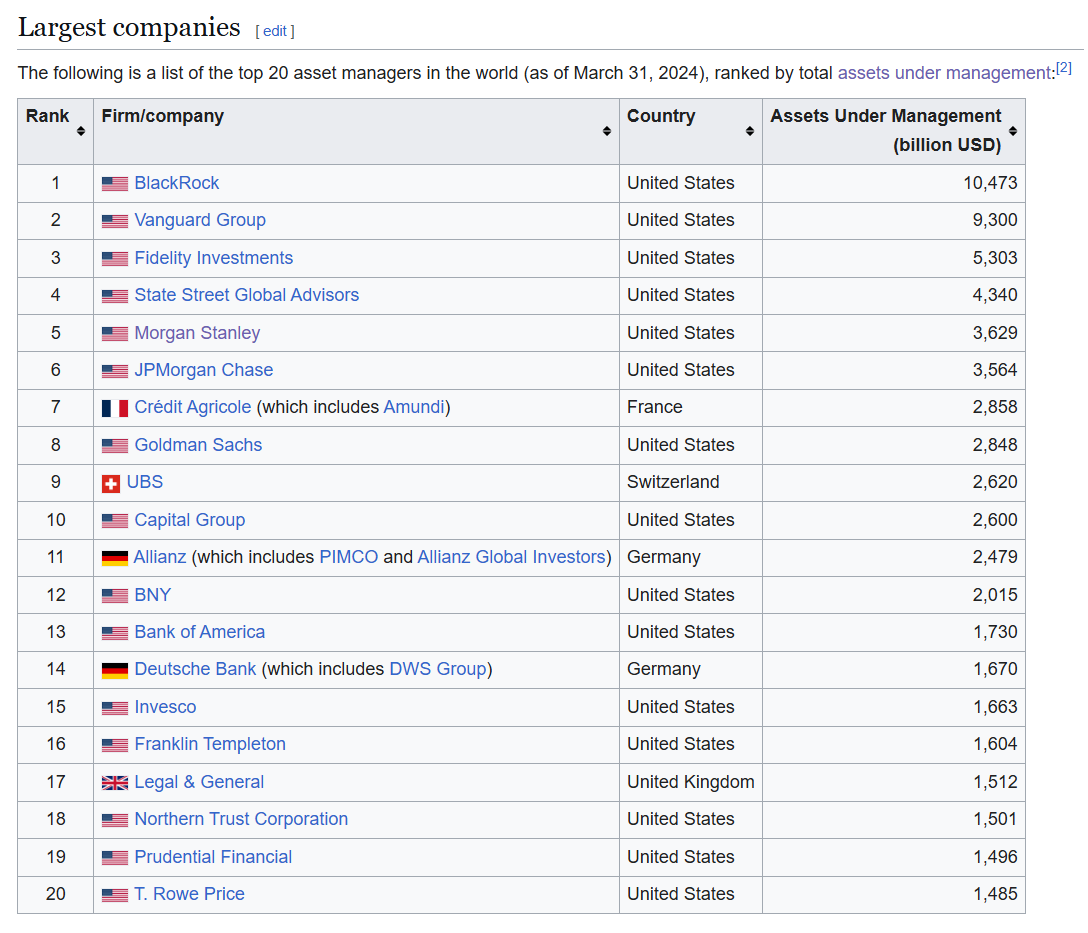Open the Bank of America link

point(199,632)
